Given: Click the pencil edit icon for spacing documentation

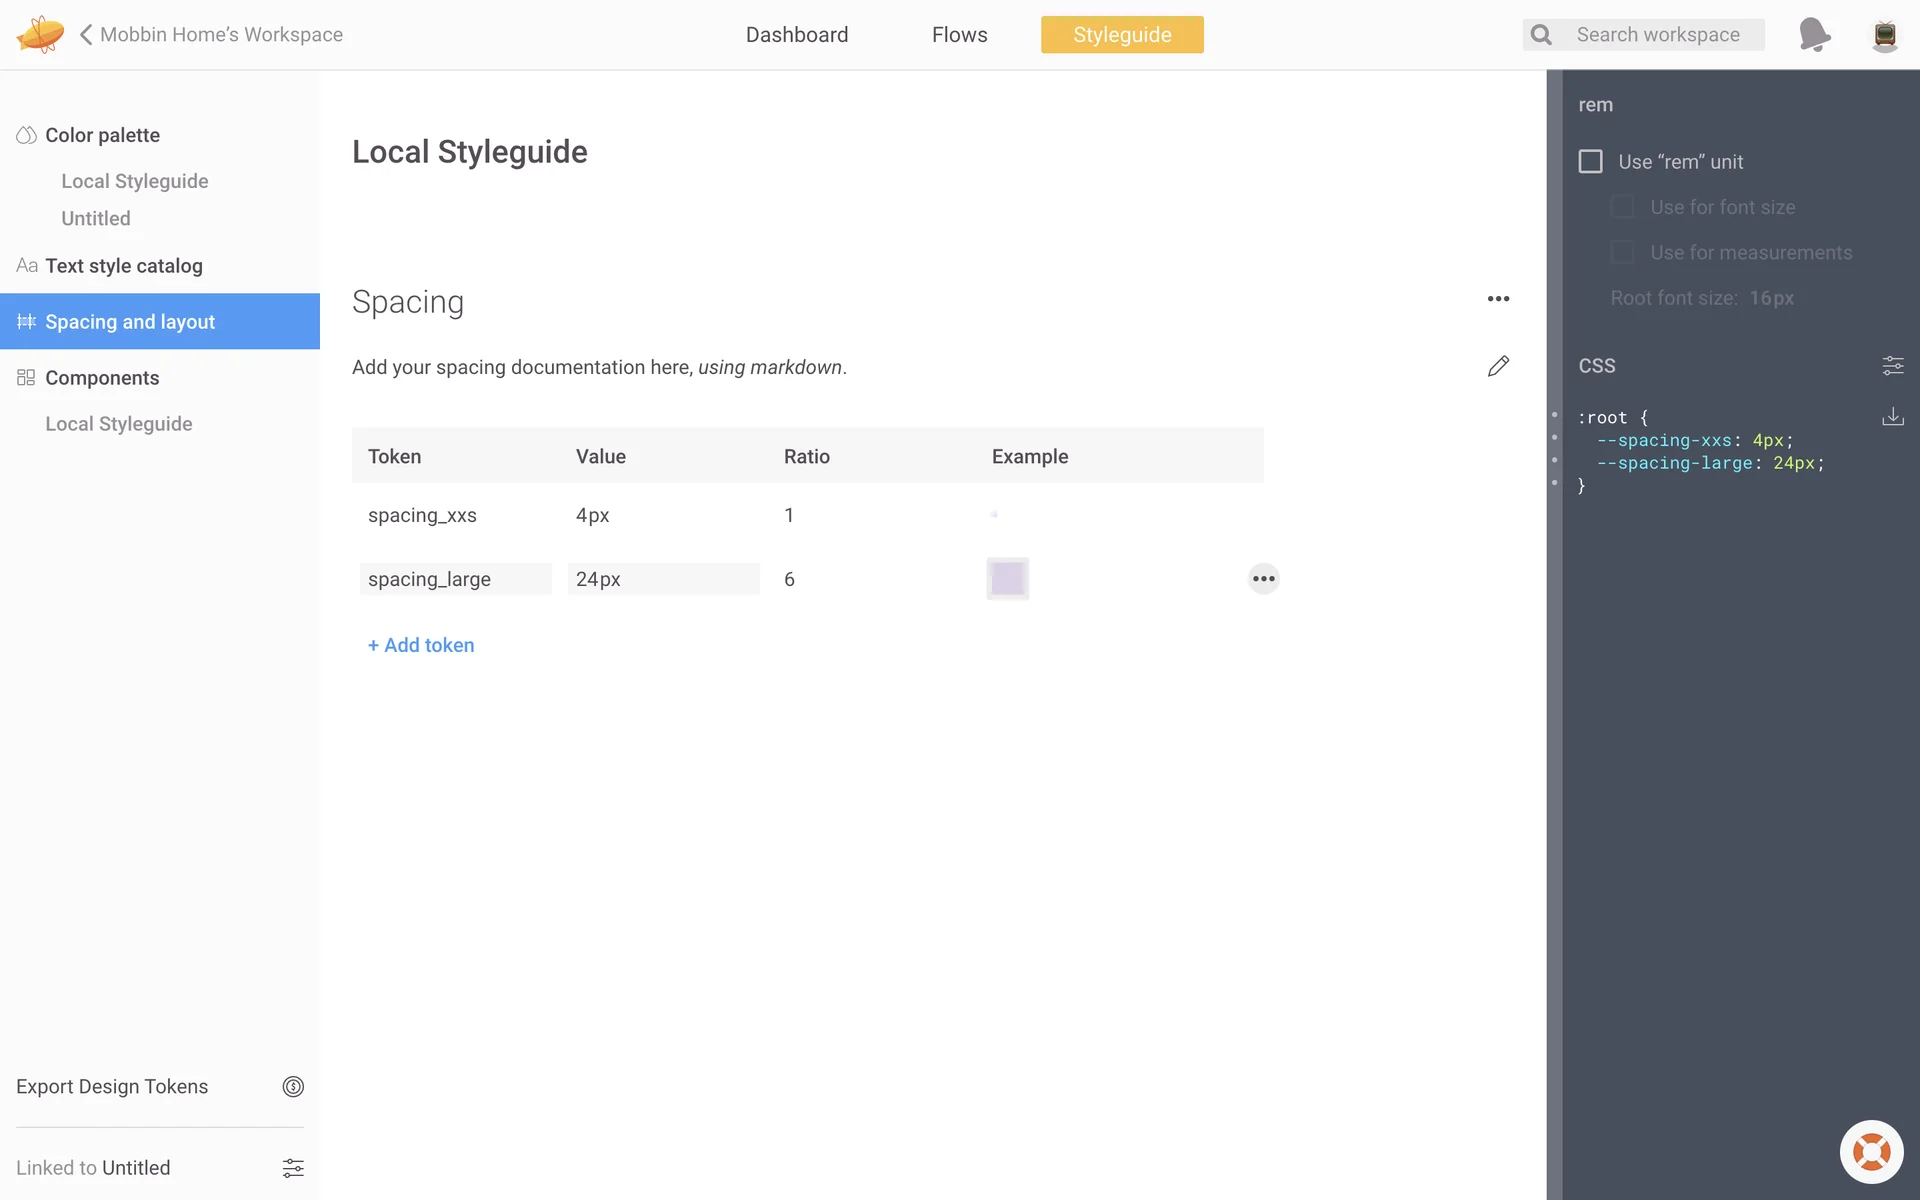Looking at the screenshot, I should (1498, 367).
